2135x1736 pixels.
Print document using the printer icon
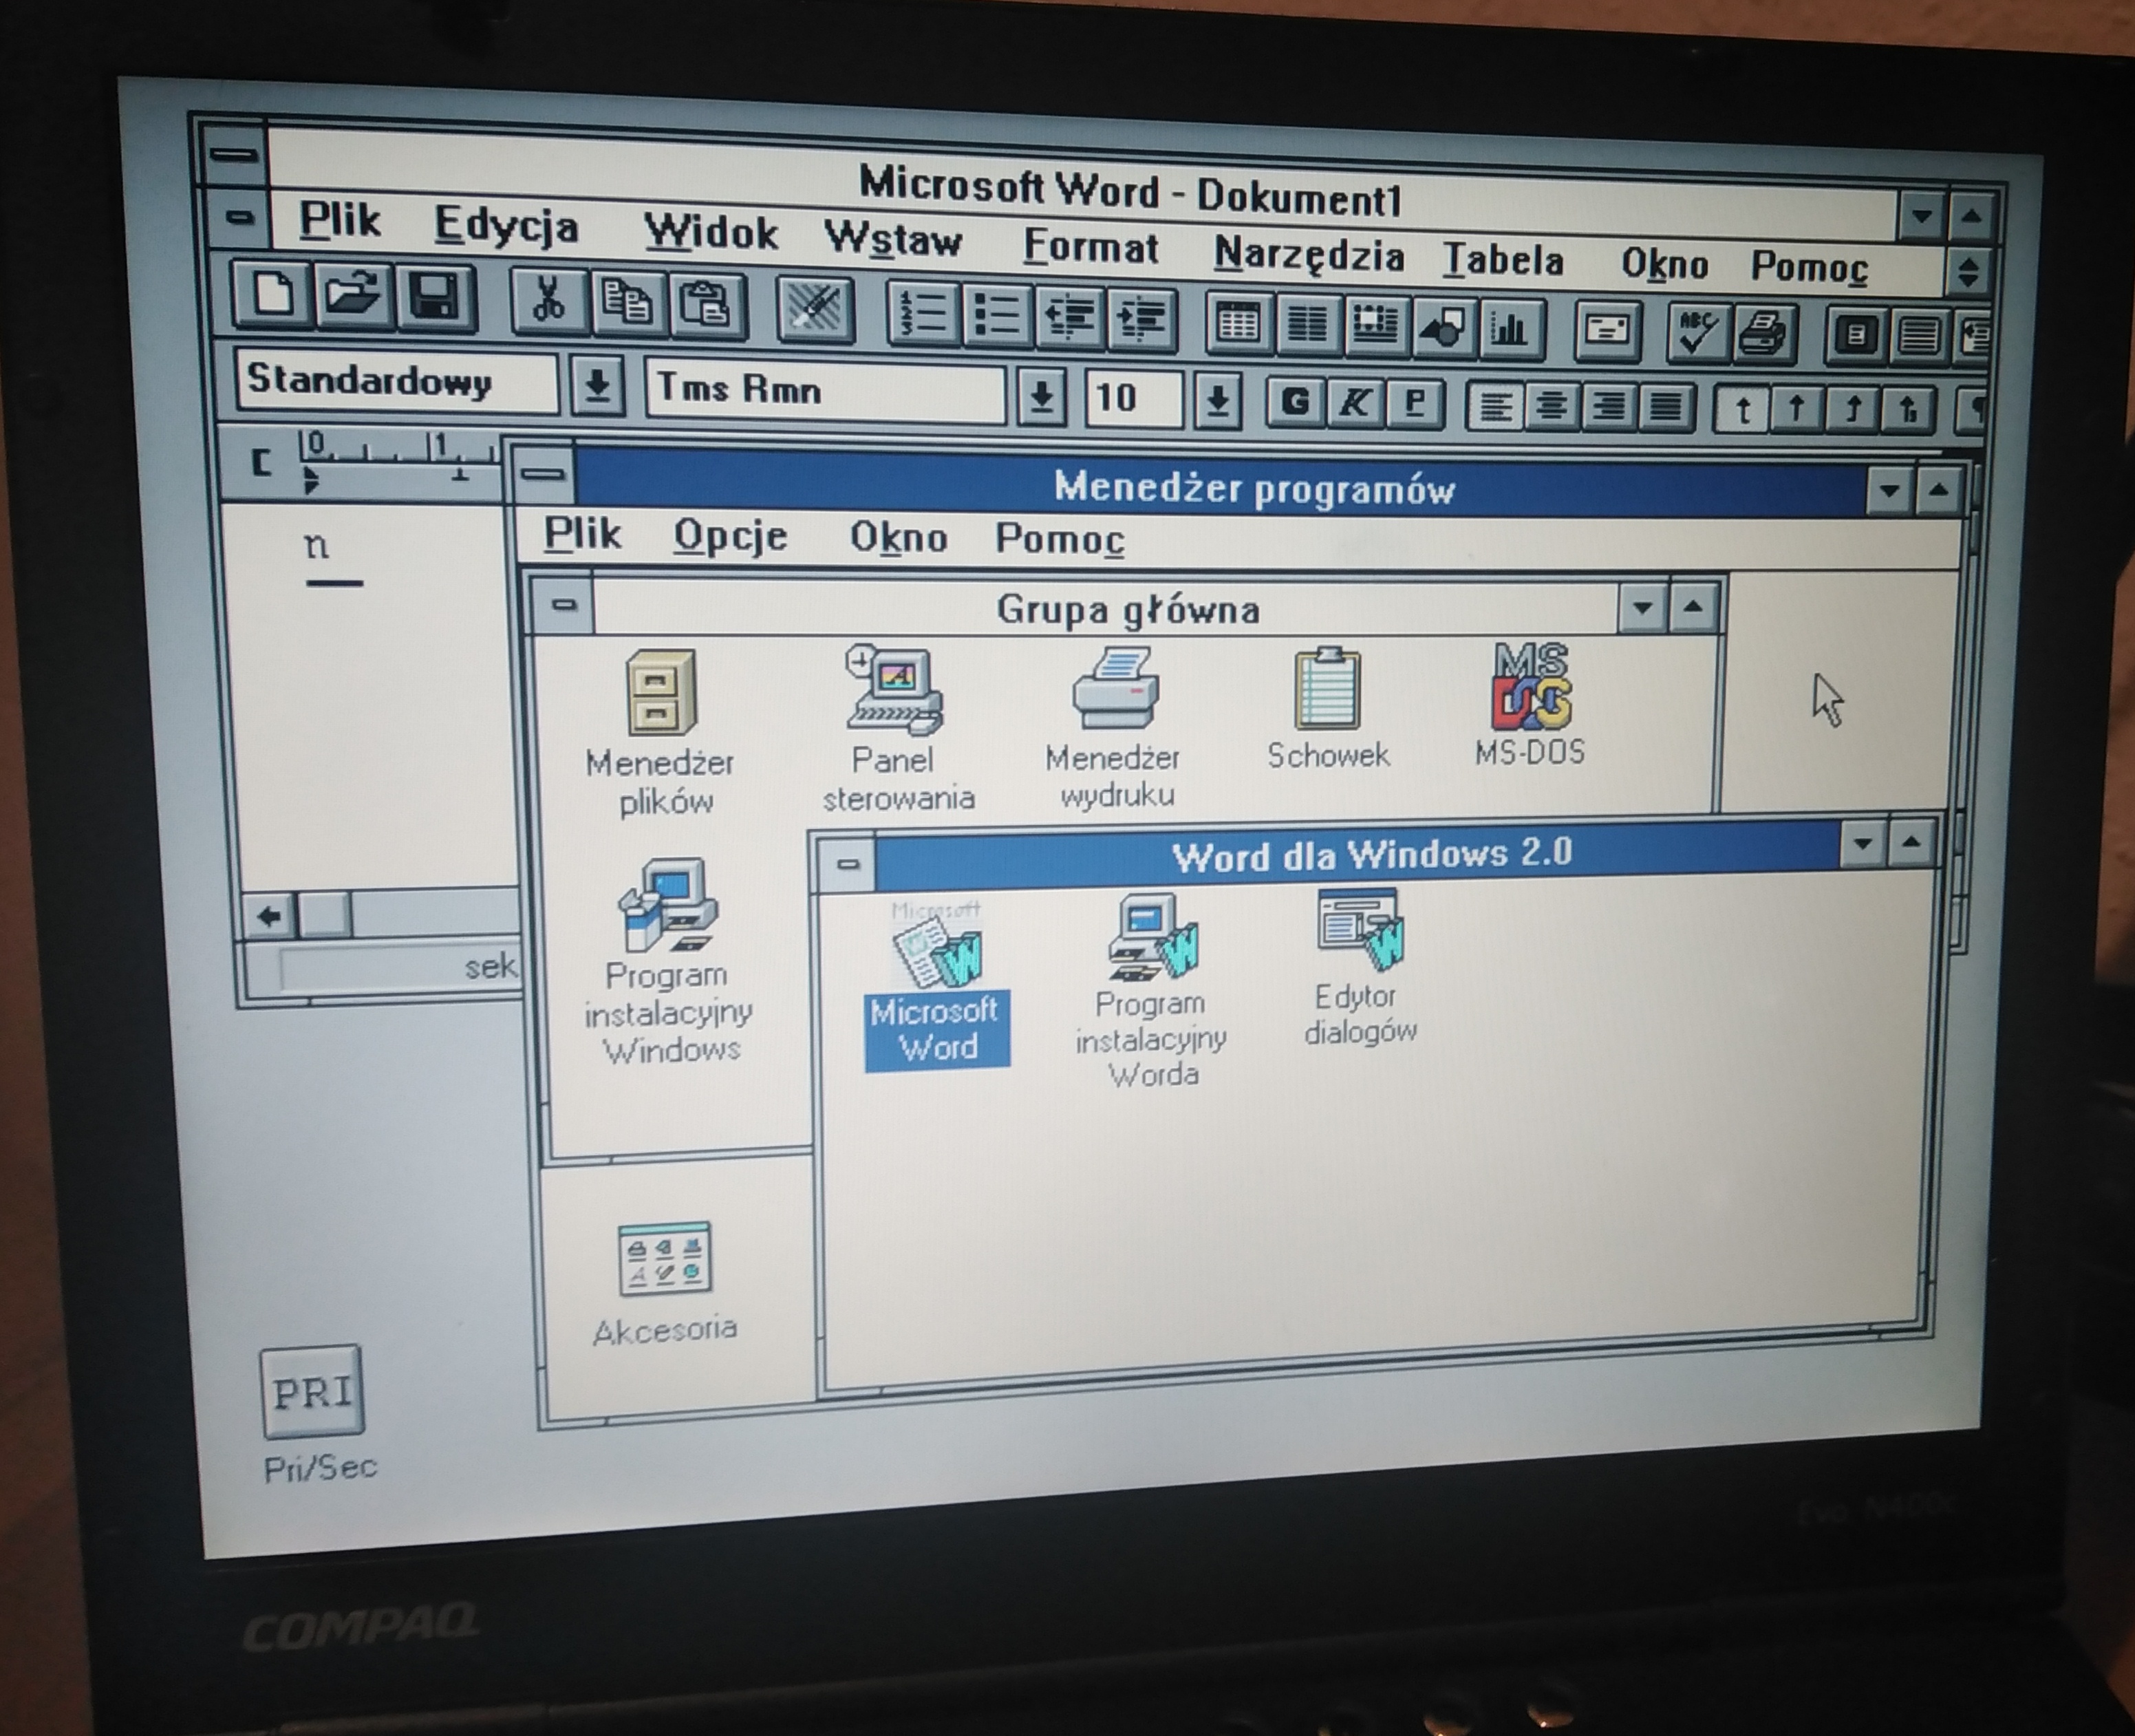[x=1764, y=336]
